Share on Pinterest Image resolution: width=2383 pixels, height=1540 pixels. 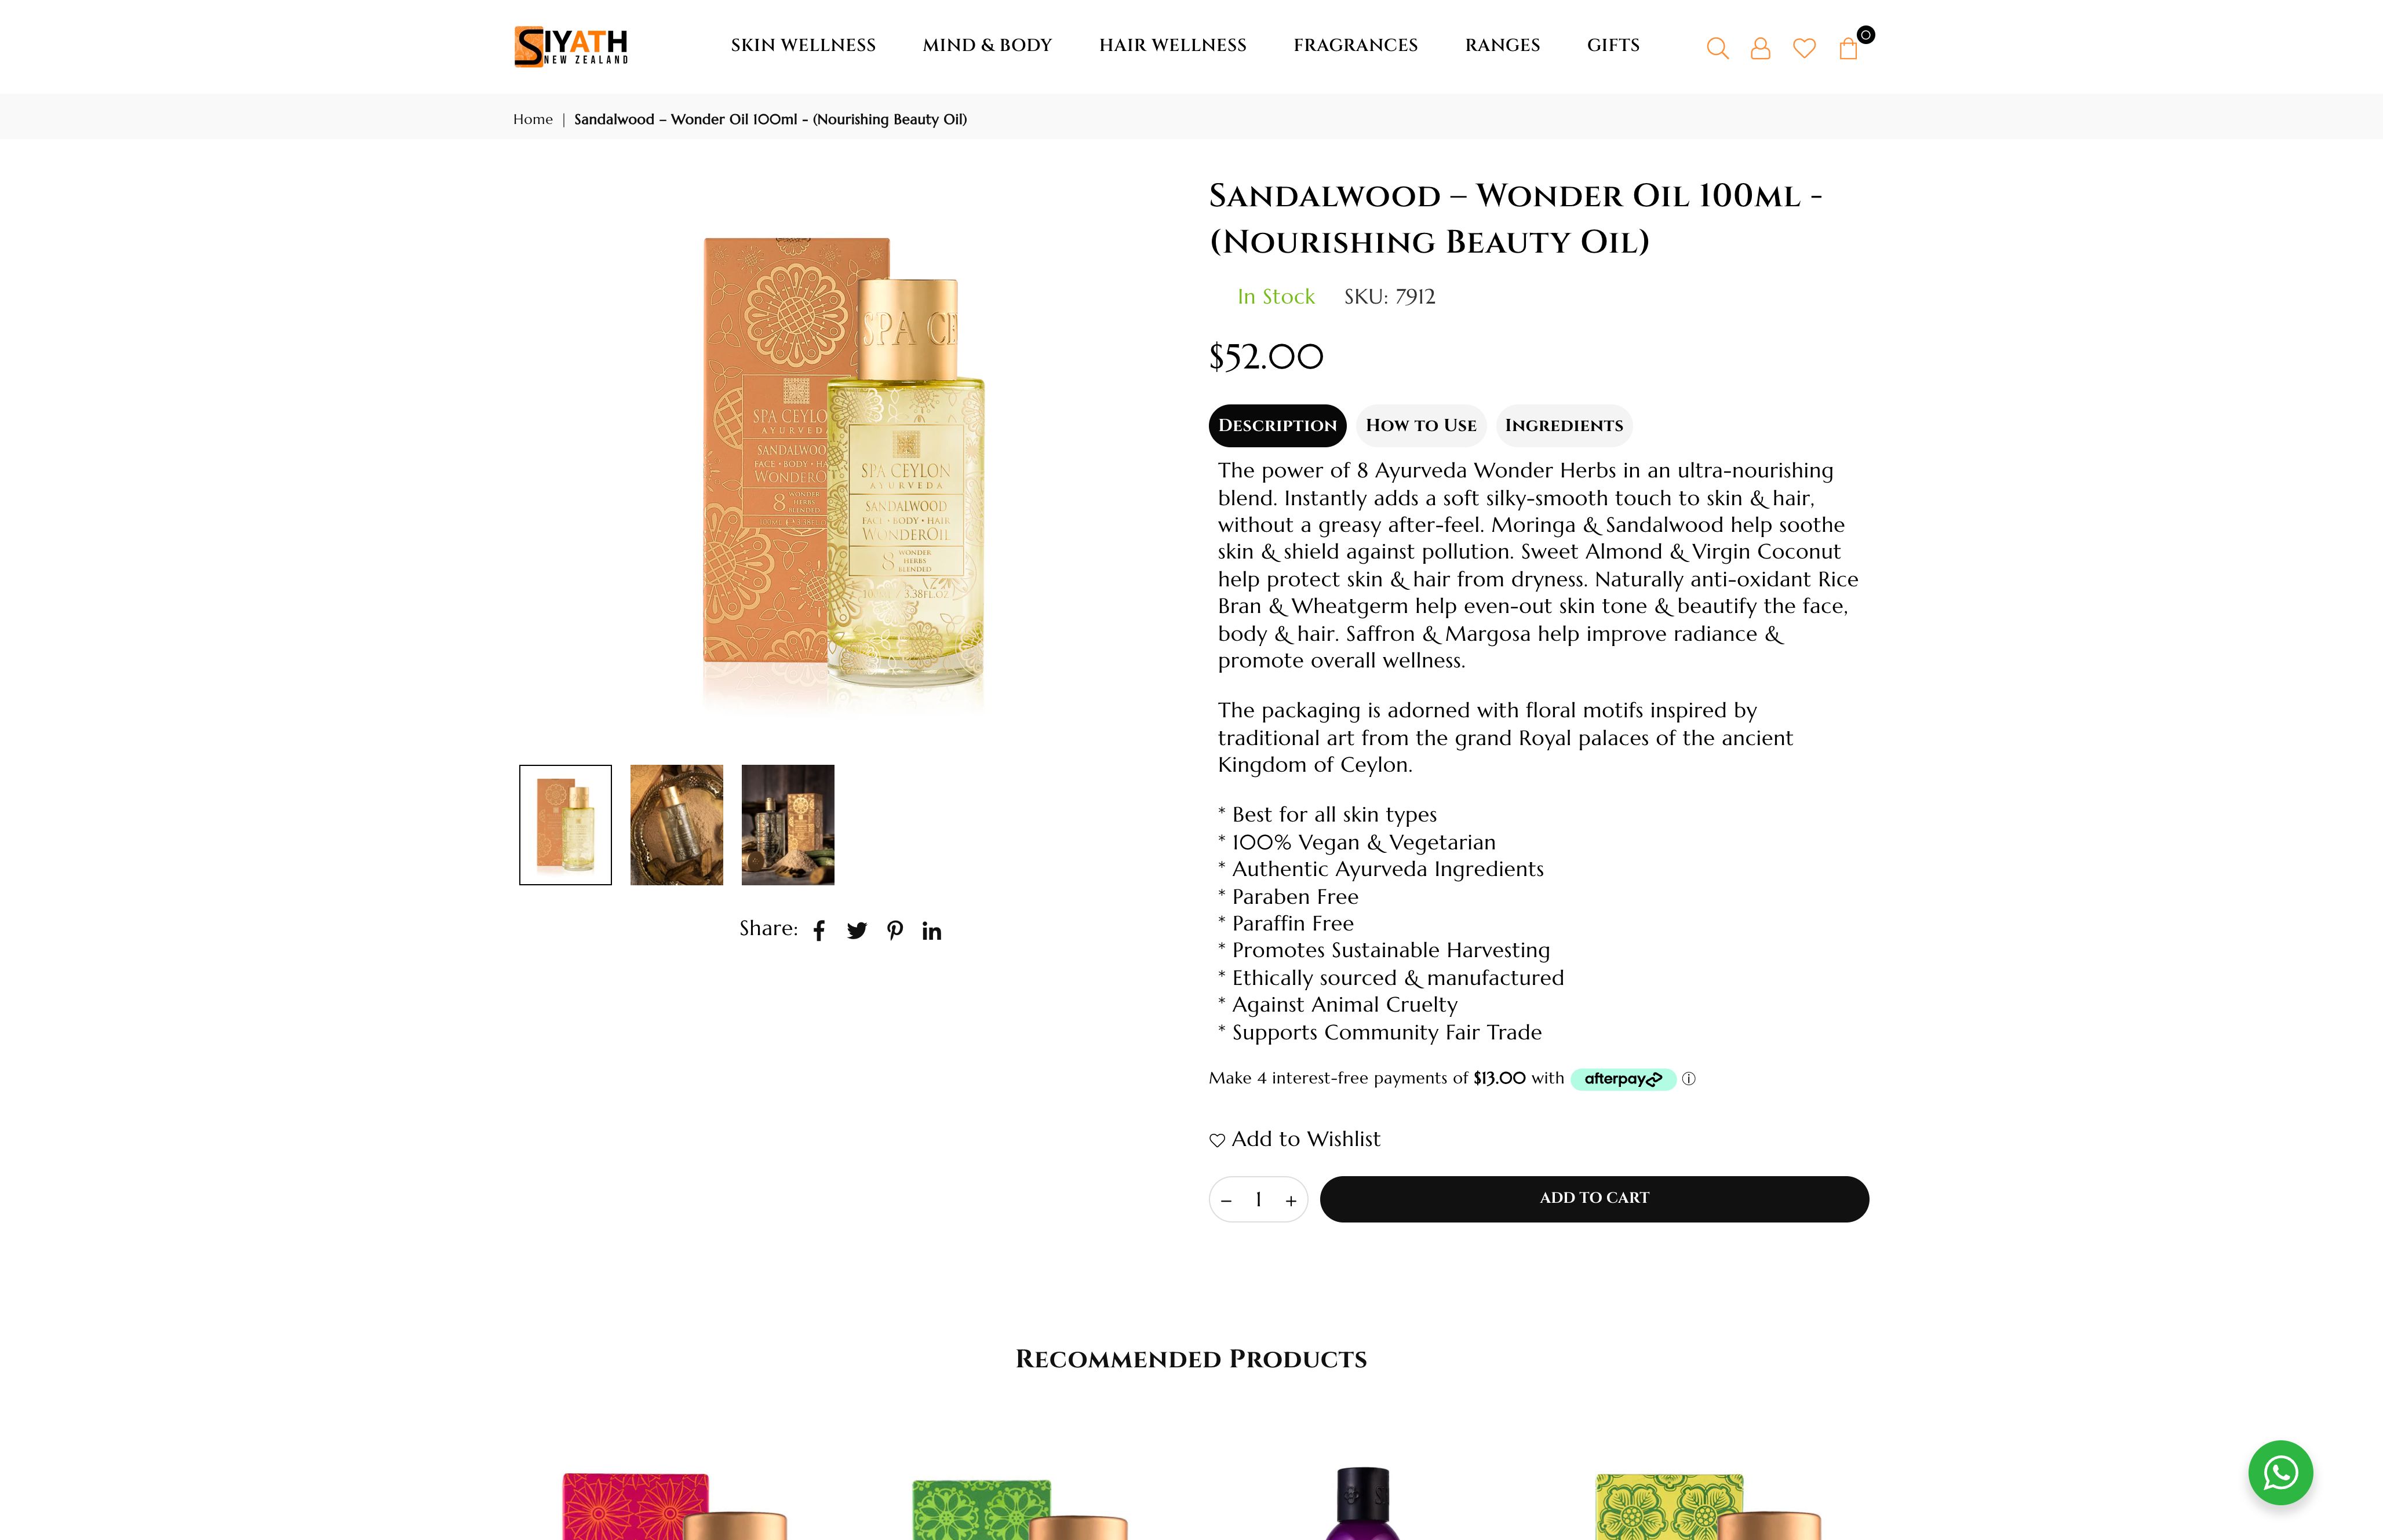coord(895,931)
